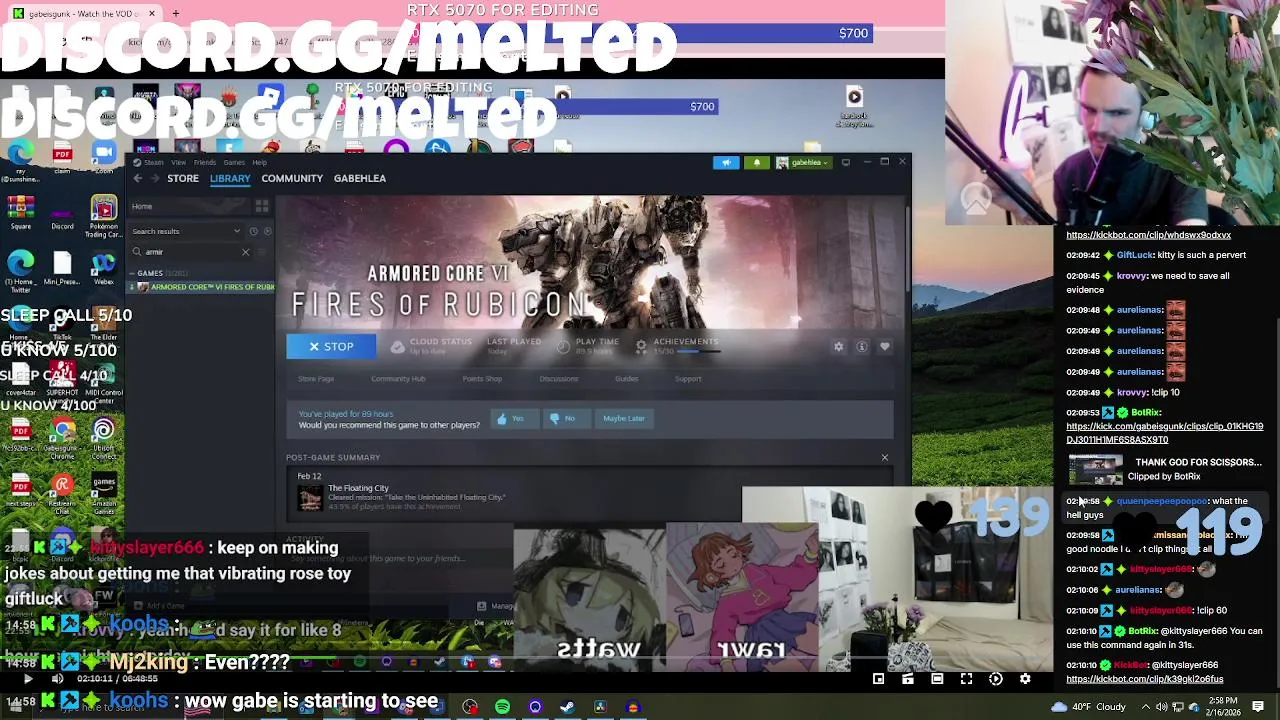Open the STORE tab in Steam
The height and width of the screenshot is (720, 1280).
click(x=183, y=178)
